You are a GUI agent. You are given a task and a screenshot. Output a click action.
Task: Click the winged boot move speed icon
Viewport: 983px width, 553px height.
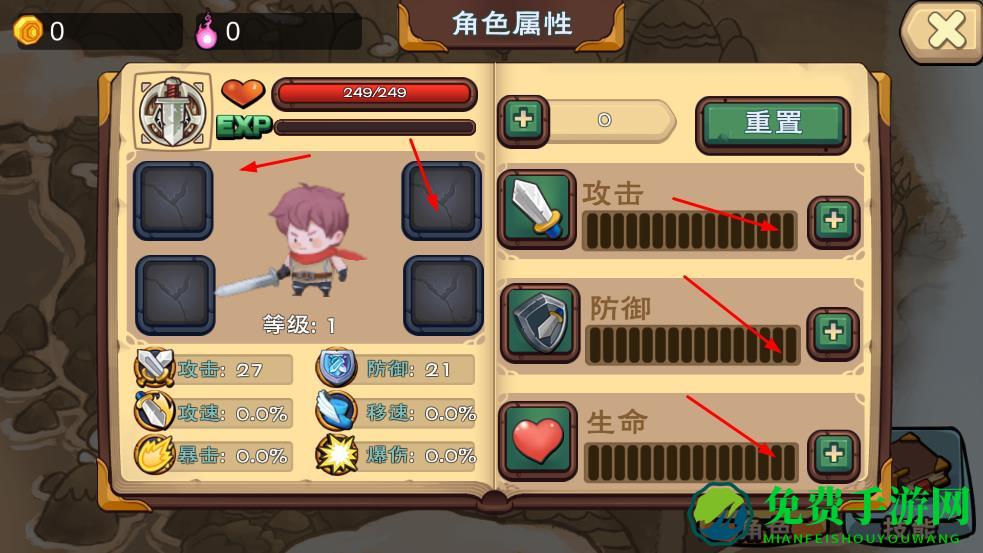(335, 409)
